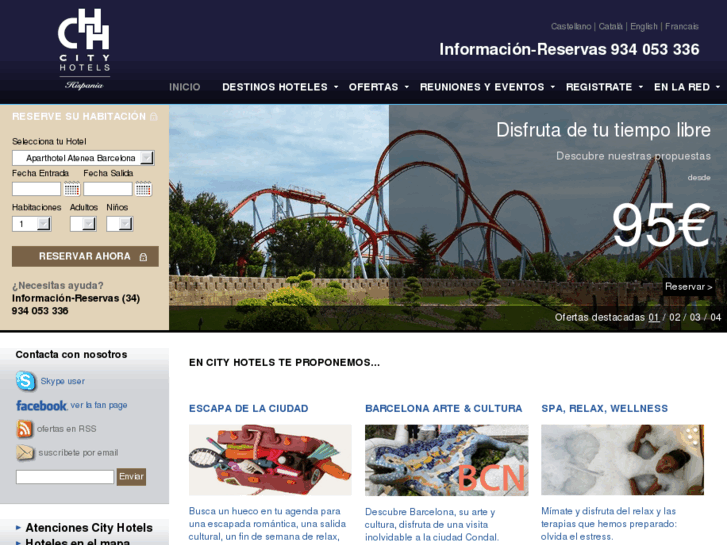
Task: Focus the Fecha Salida date field
Action: 108,189
